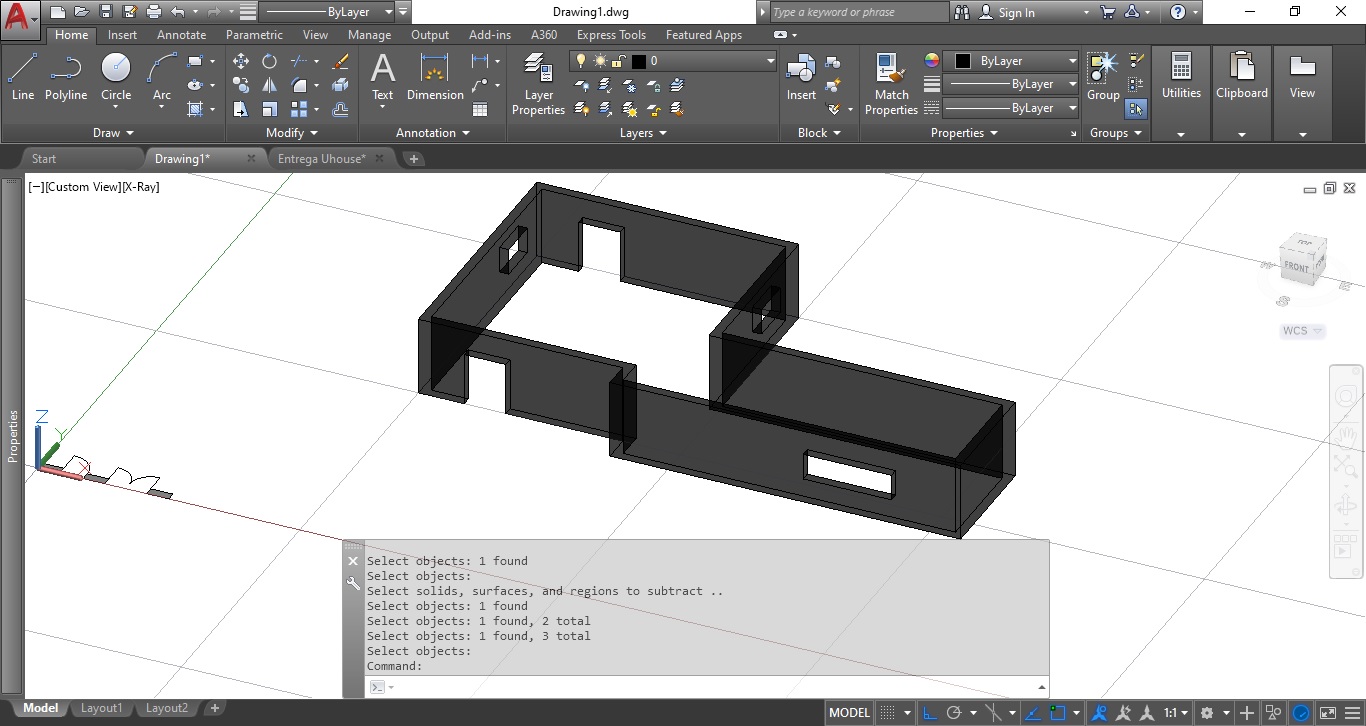The width and height of the screenshot is (1366, 726).
Task: Toggle Ortho mode in status bar
Action: pos(930,713)
